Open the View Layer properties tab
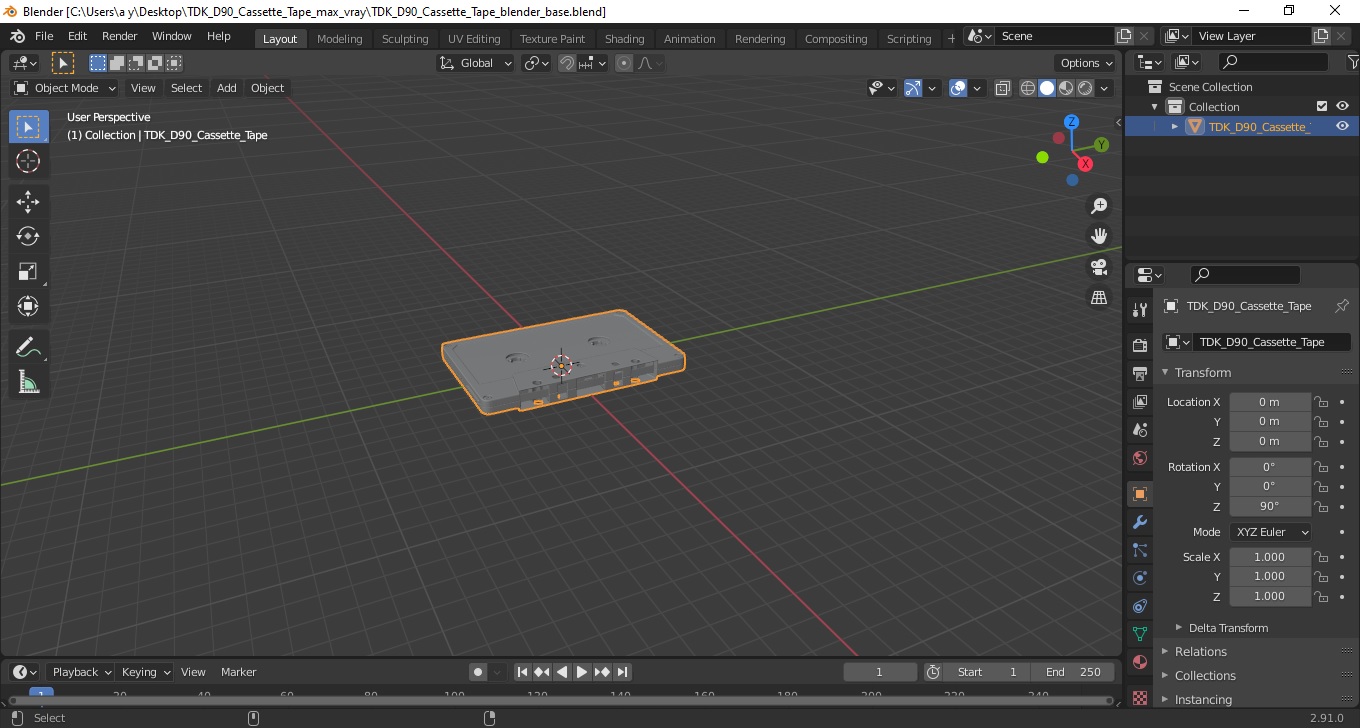 coord(1139,401)
